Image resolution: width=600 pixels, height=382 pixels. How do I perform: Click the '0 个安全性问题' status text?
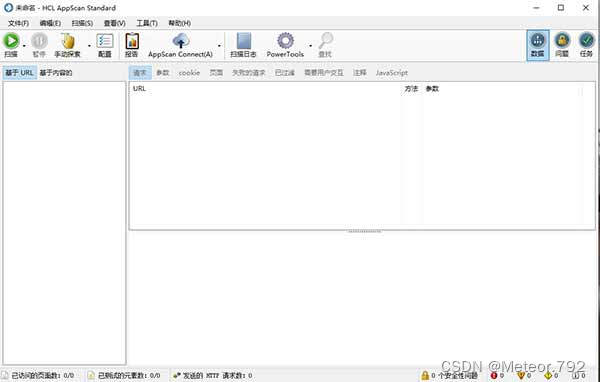click(x=455, y=376)
